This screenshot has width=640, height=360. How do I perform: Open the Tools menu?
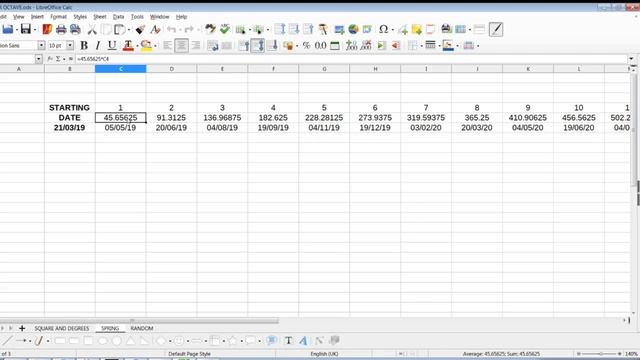[x=137, y=17]
